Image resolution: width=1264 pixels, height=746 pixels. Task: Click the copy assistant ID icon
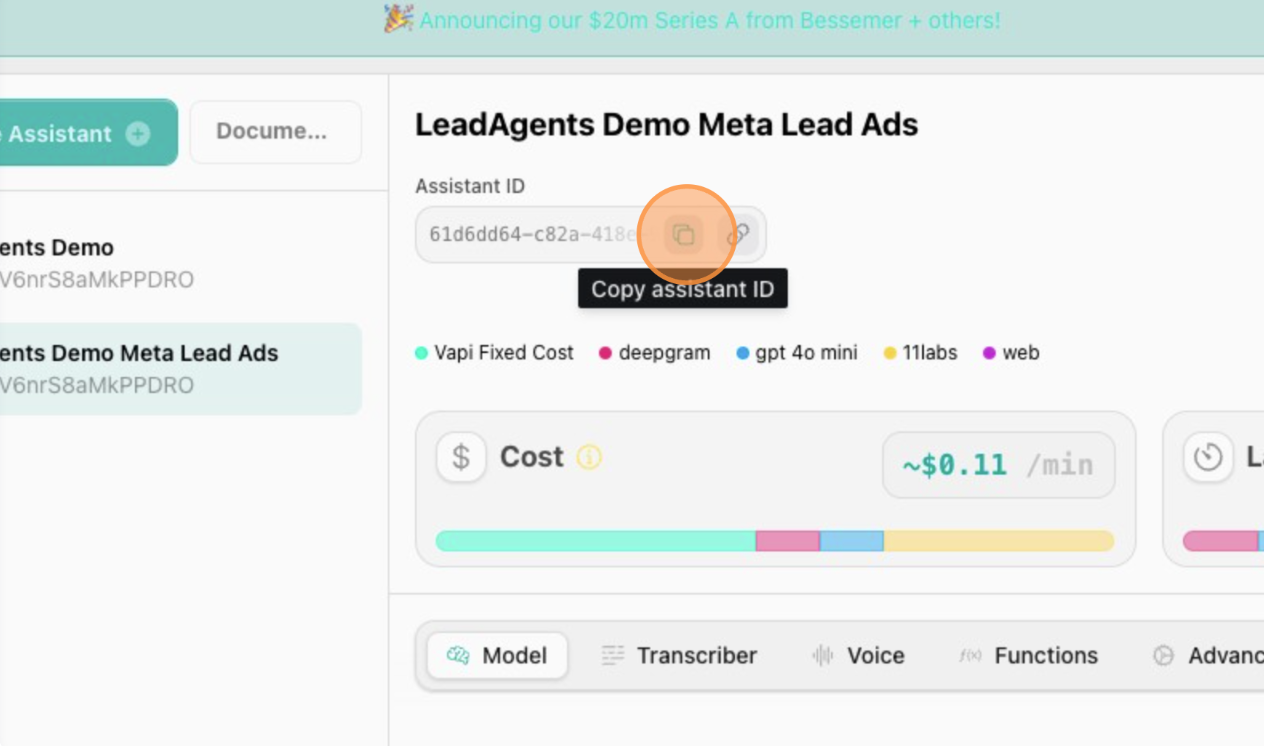click(x=684, y=235)
